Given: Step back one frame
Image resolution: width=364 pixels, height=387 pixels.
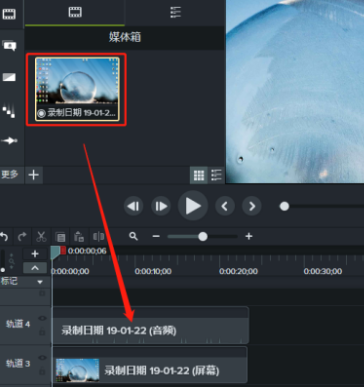Looking at the screenshot, I should (134, 206).
